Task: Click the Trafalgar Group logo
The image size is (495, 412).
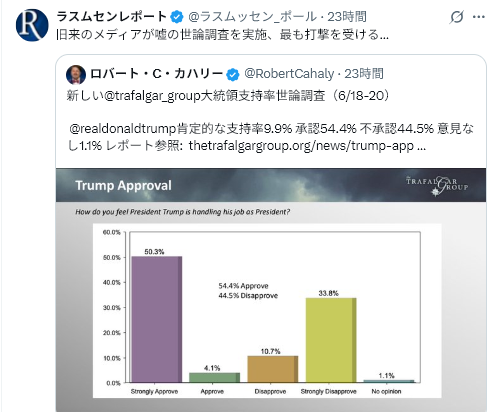Action: [x=437, y=185]
